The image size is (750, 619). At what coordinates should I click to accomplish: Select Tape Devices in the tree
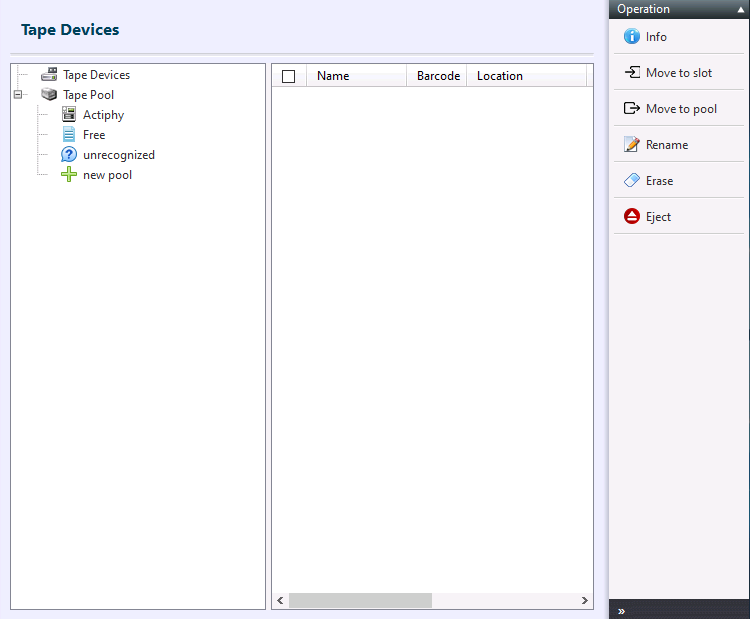coord(96,75)
